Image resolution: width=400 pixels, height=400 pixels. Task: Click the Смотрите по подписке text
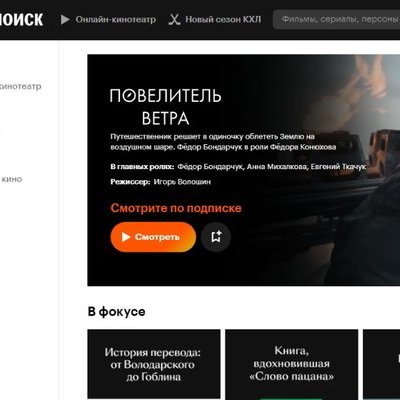(176, 208)
